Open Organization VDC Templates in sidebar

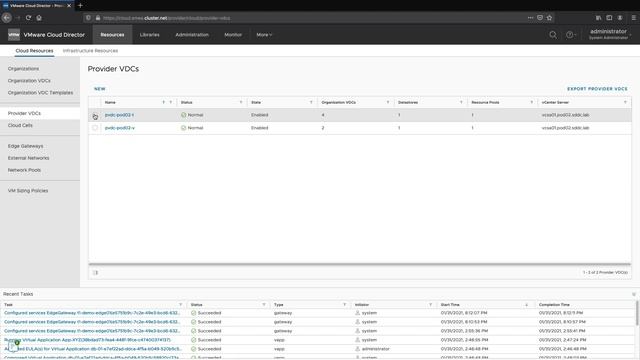(x=40, y=93)
